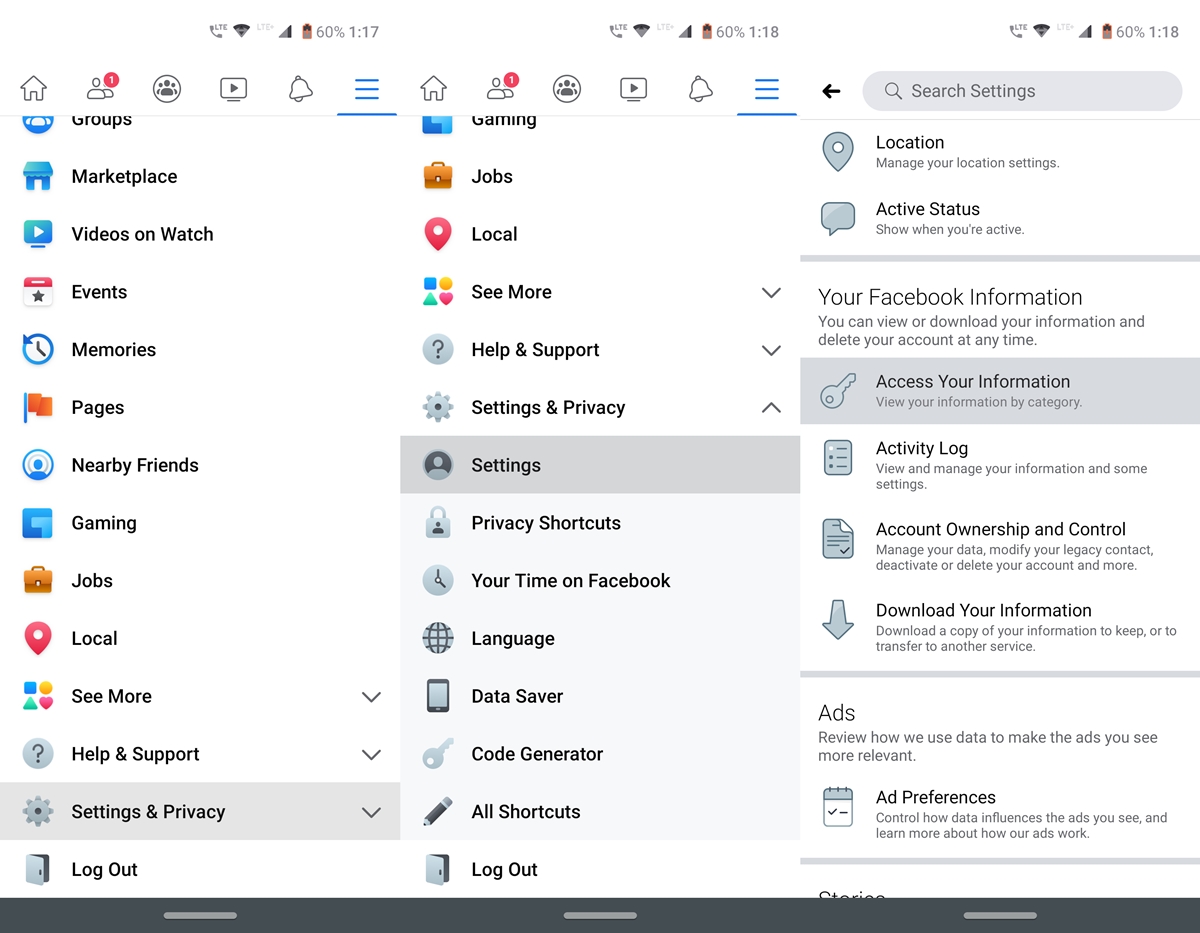This screenshot has width=1200, height=933.
Task: Open Local pin icon in the left screen
Action: pos(38,639)
